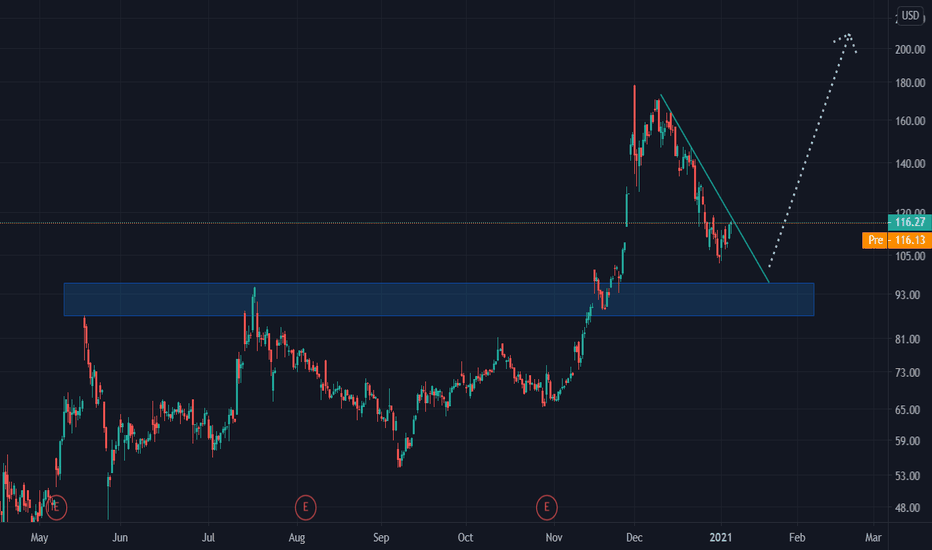Image resolution: width=932 pixels, height=550 pixels.
Task: Click the Mar label on time axis
Action: click(873, 538)
